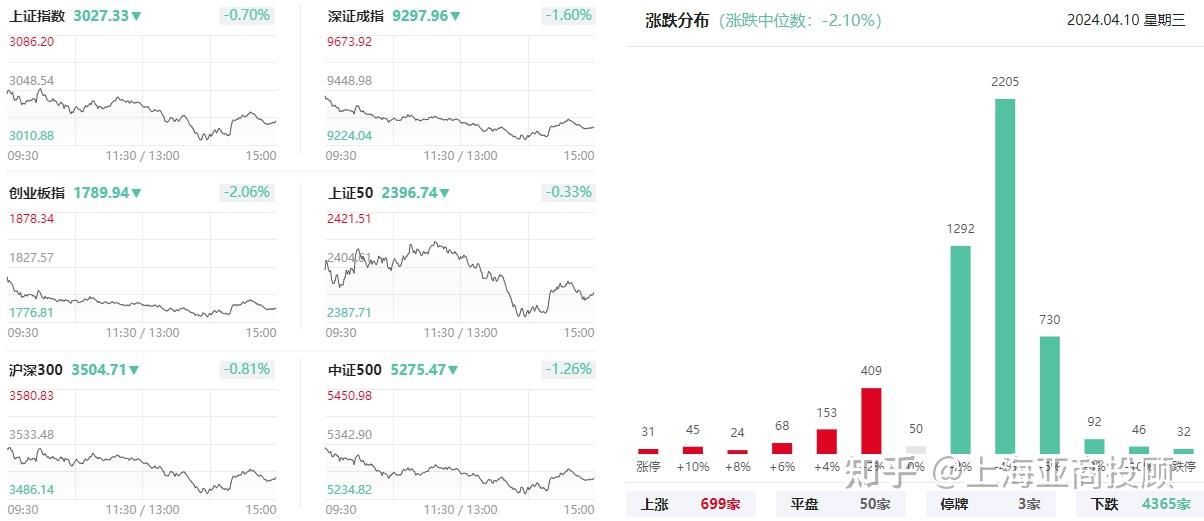Screen dimensions: 1204x521
Task: Select the -0.70% change badge
Action: pos(246,15)
